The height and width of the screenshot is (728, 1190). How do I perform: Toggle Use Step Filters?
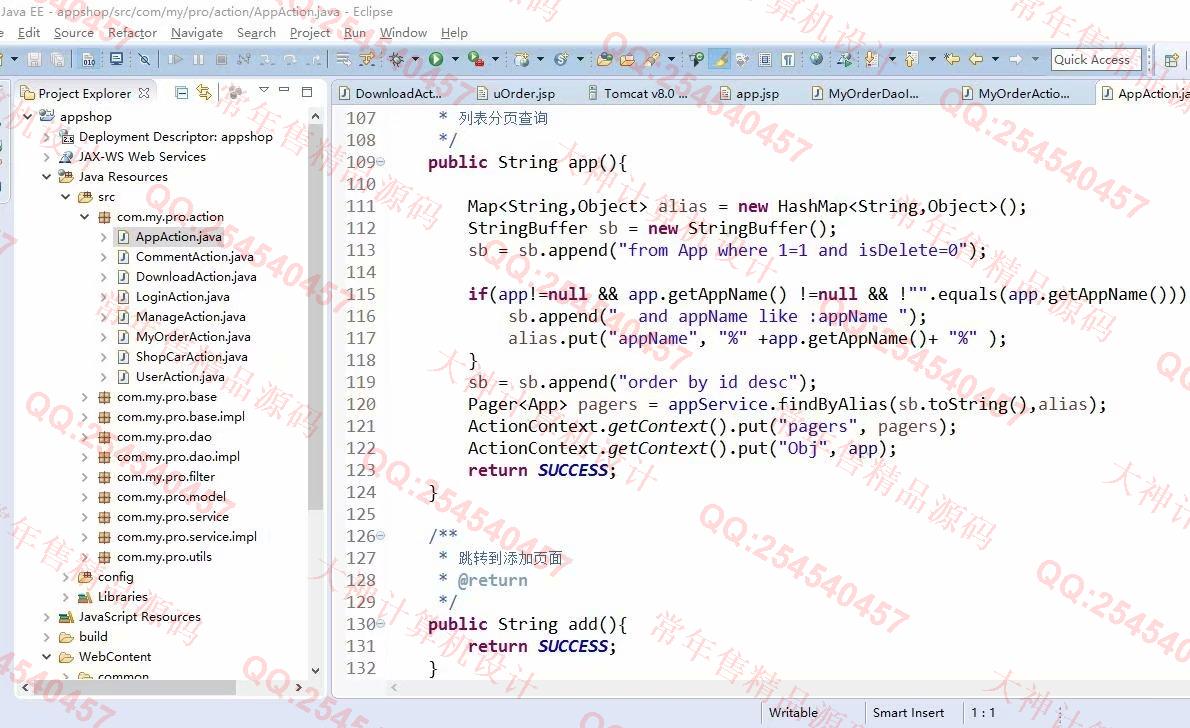[366, 59]
